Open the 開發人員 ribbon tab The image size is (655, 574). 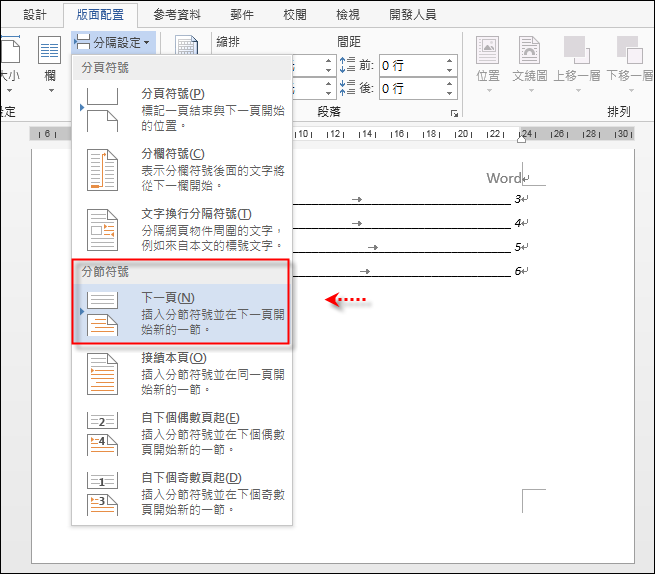pyautogui.click(x=413, y=15)
